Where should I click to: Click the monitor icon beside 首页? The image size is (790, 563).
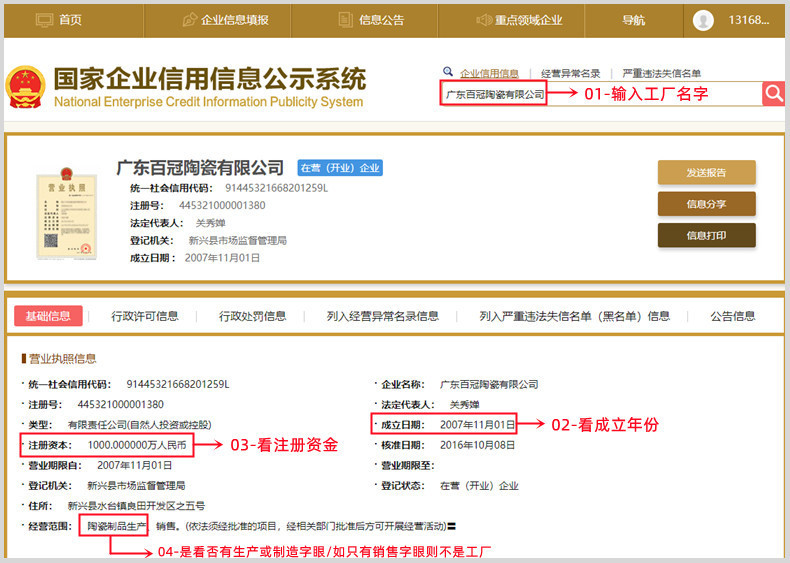pyautogui.click(x=44, y=20)
